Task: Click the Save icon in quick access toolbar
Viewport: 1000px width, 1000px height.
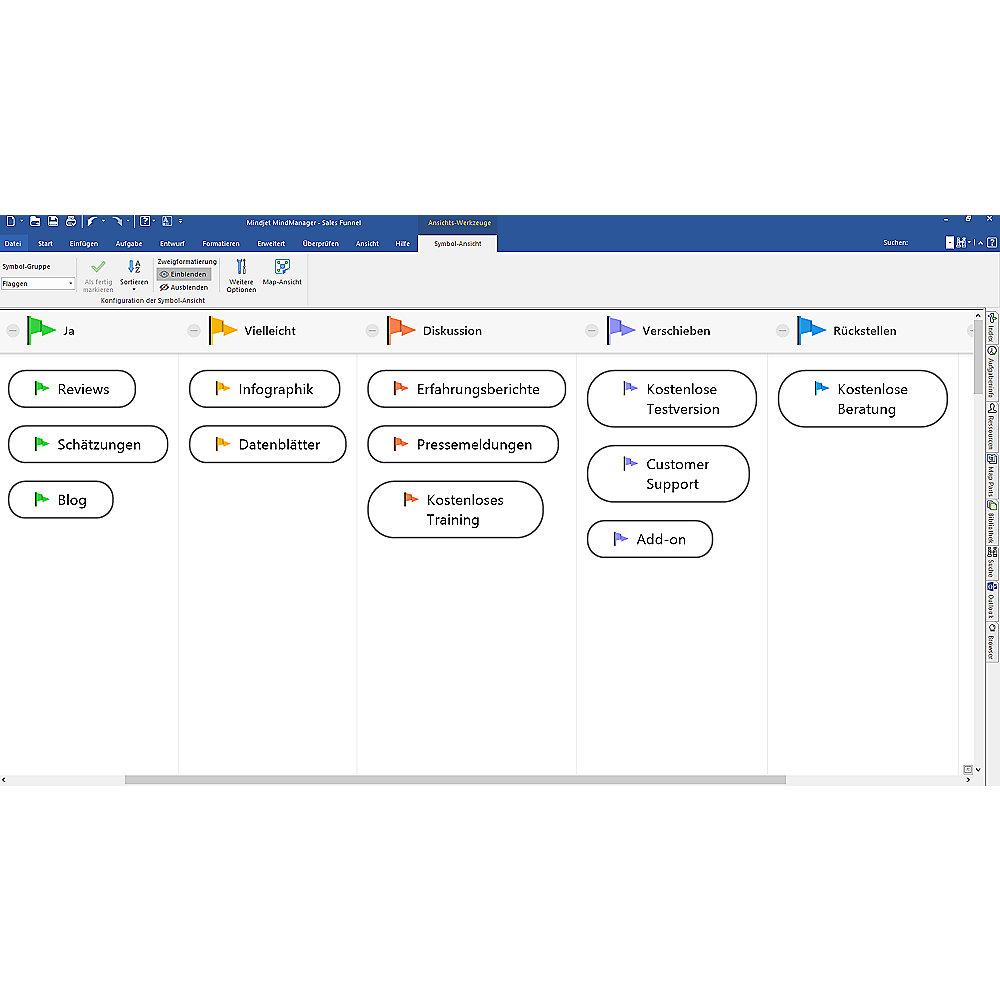Action: coord(53,221)
